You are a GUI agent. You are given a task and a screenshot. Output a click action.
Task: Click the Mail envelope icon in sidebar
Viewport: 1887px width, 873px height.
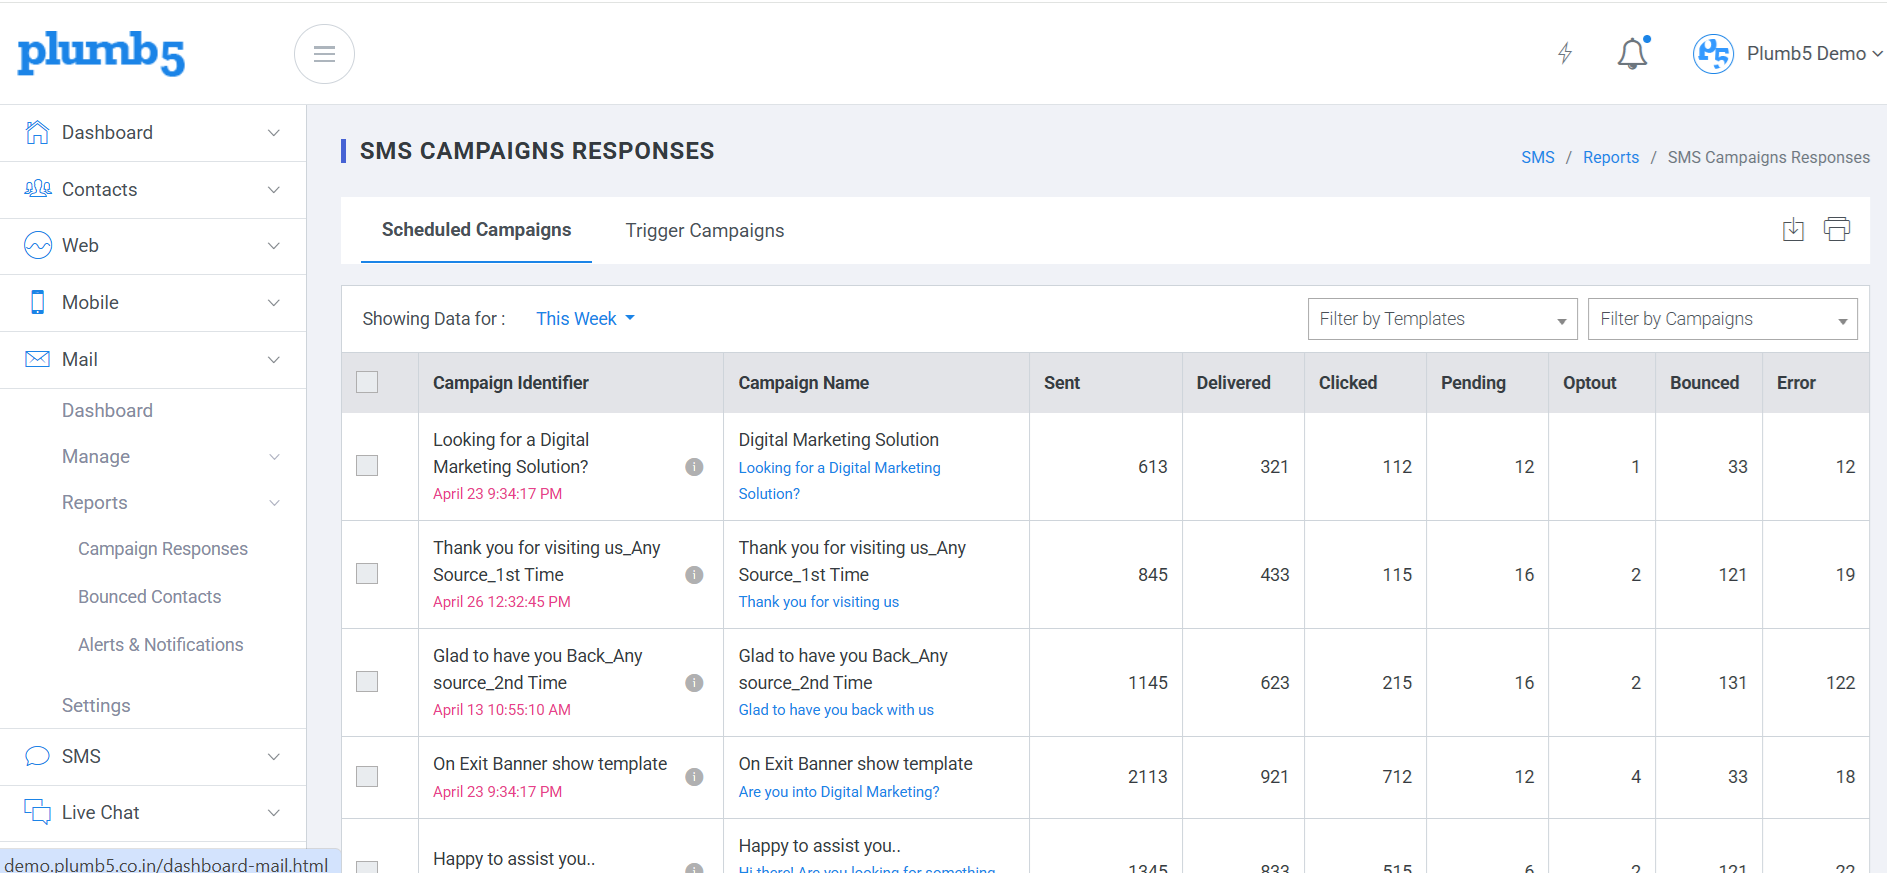(37, 359)
